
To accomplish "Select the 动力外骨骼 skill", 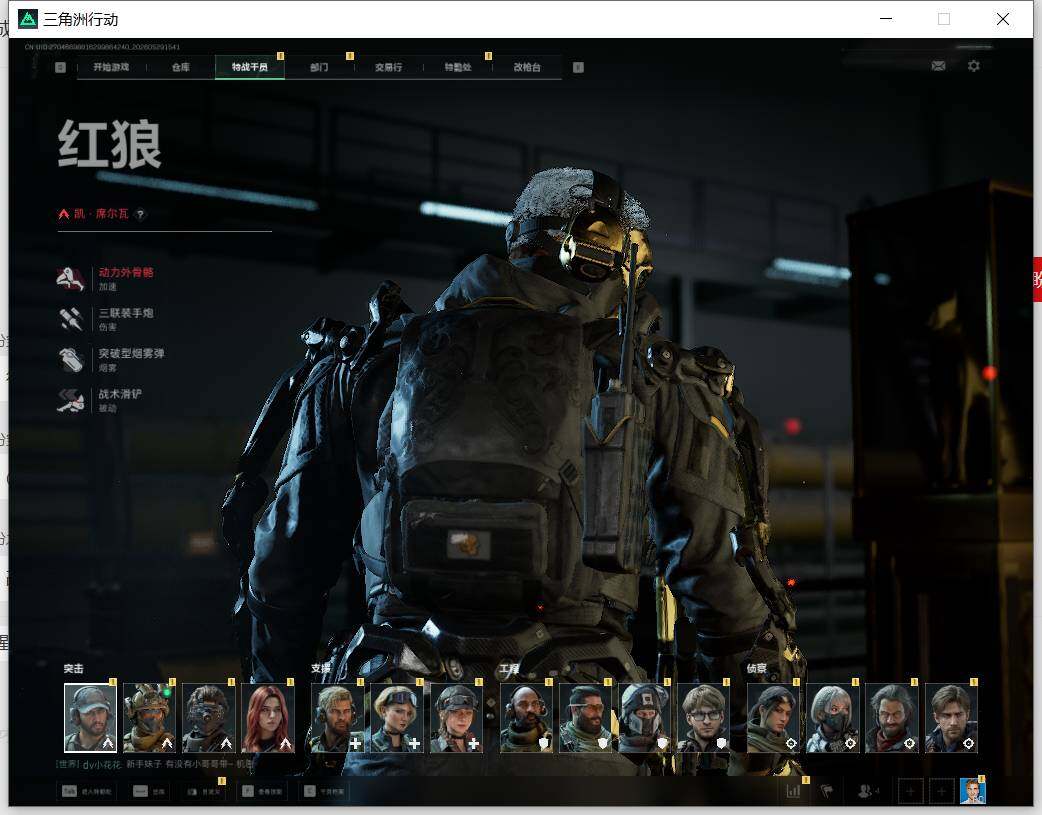I will click(x=106, y=279).
